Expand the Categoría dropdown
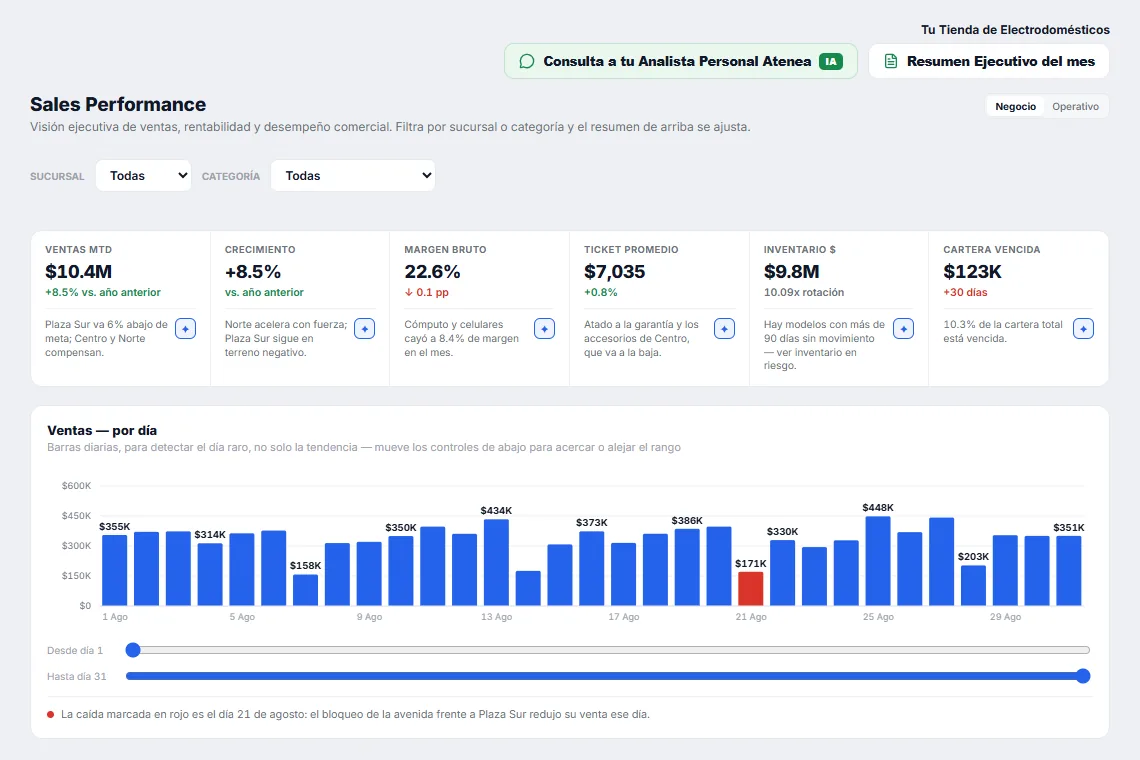This screenshot has height=760, width=1140. click(x=353, y=175)
